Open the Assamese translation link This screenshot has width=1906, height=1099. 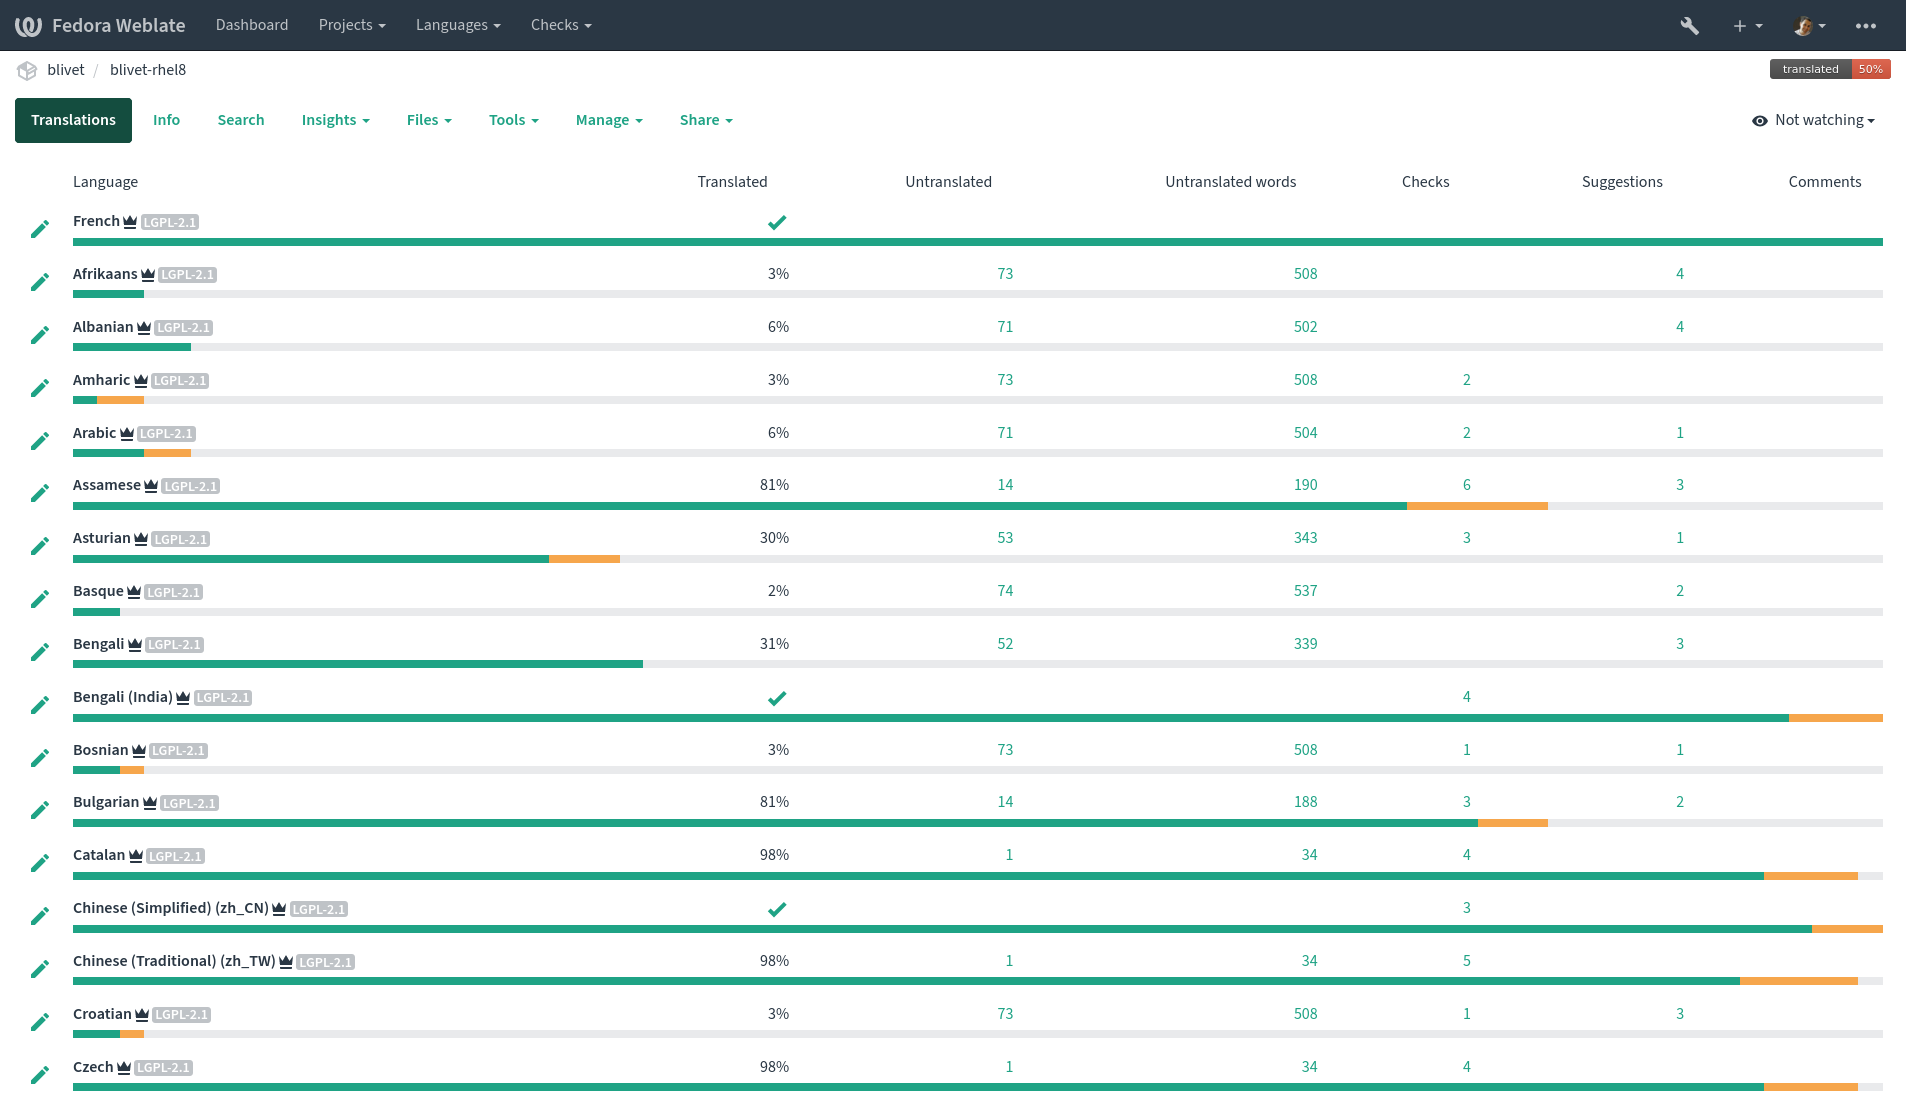point(107,485)
